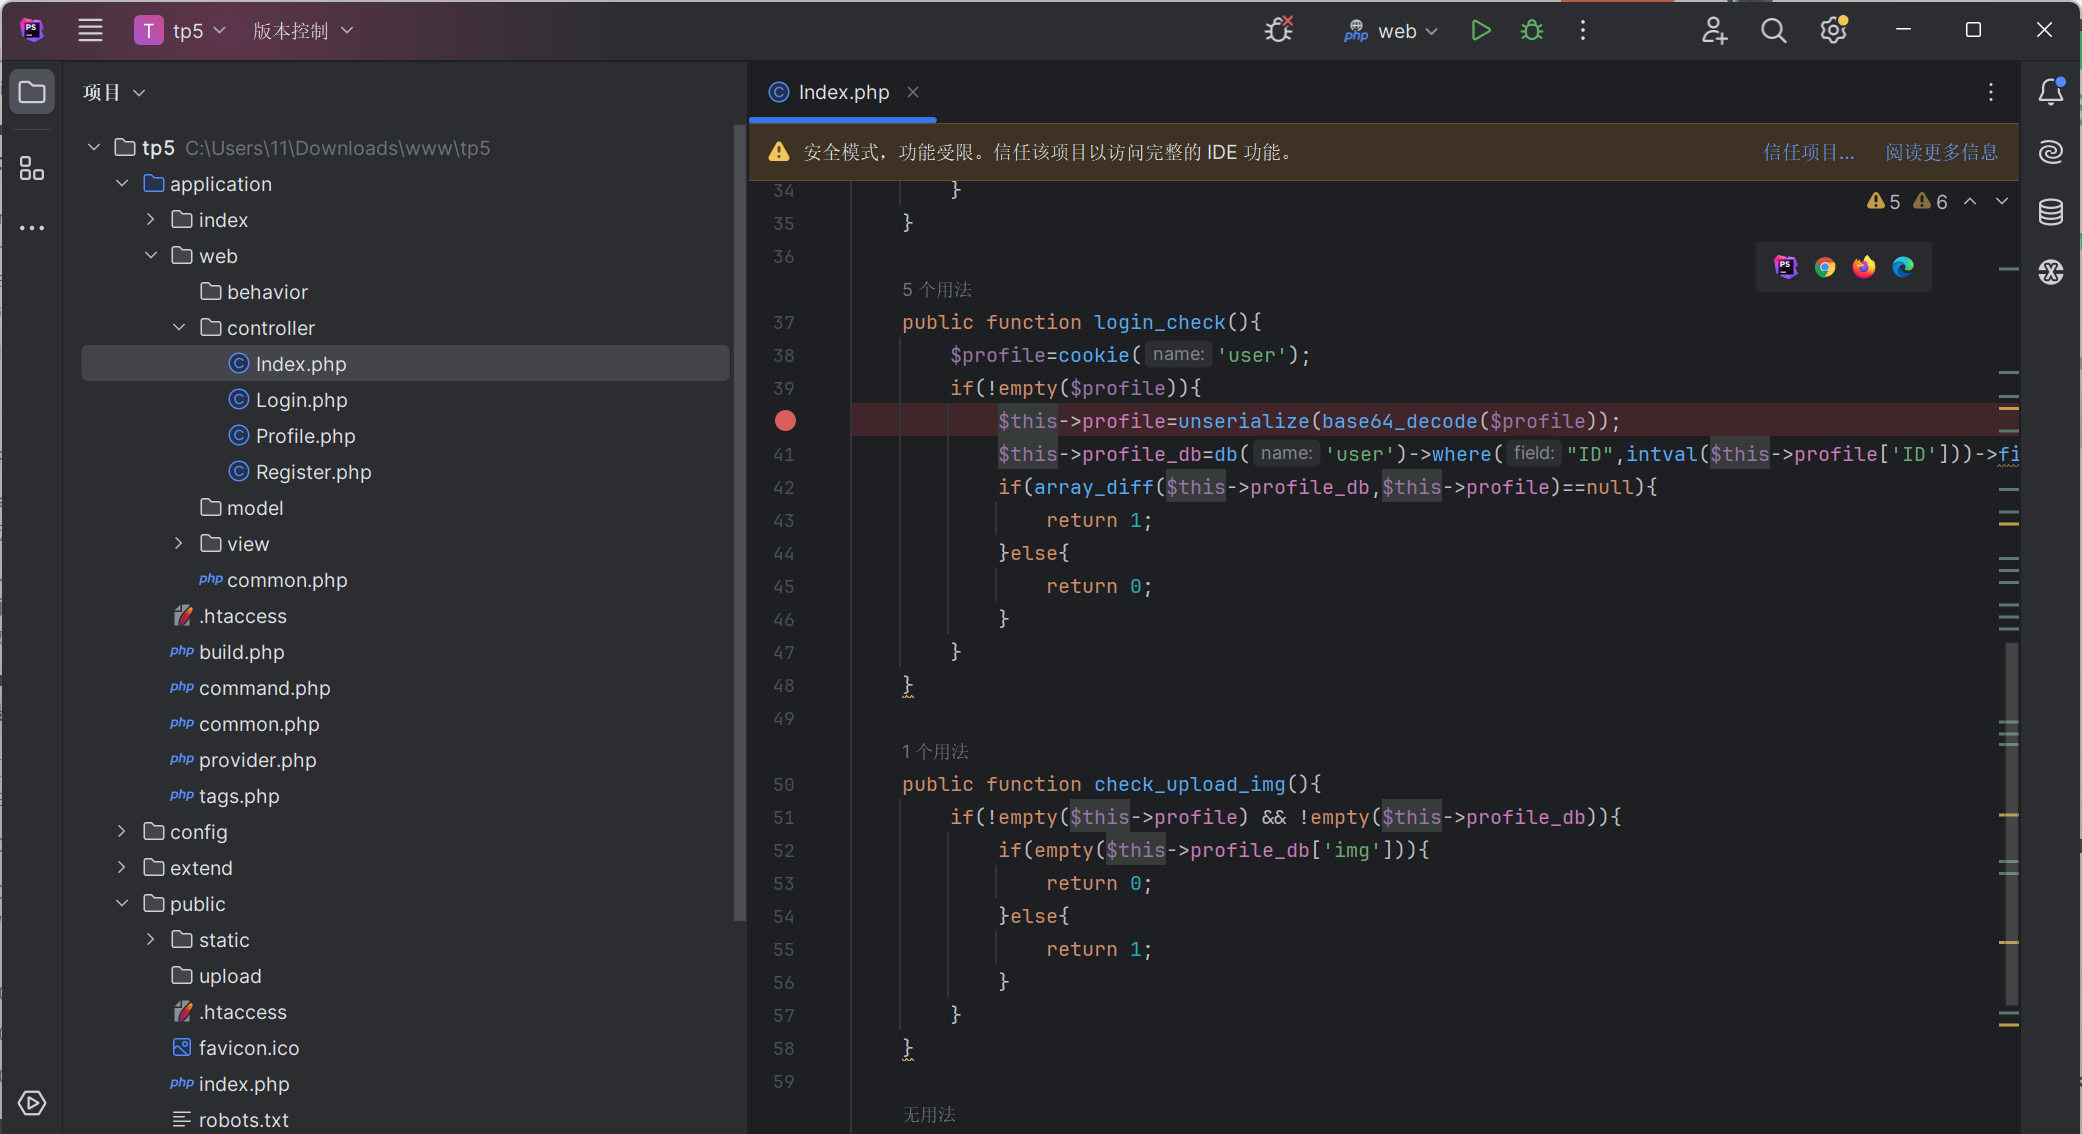Image resolution: width=2082 pixels, height=1134 pixels.
Task: Open the Structure tool window icon
Action: click(x=32, y=168)
